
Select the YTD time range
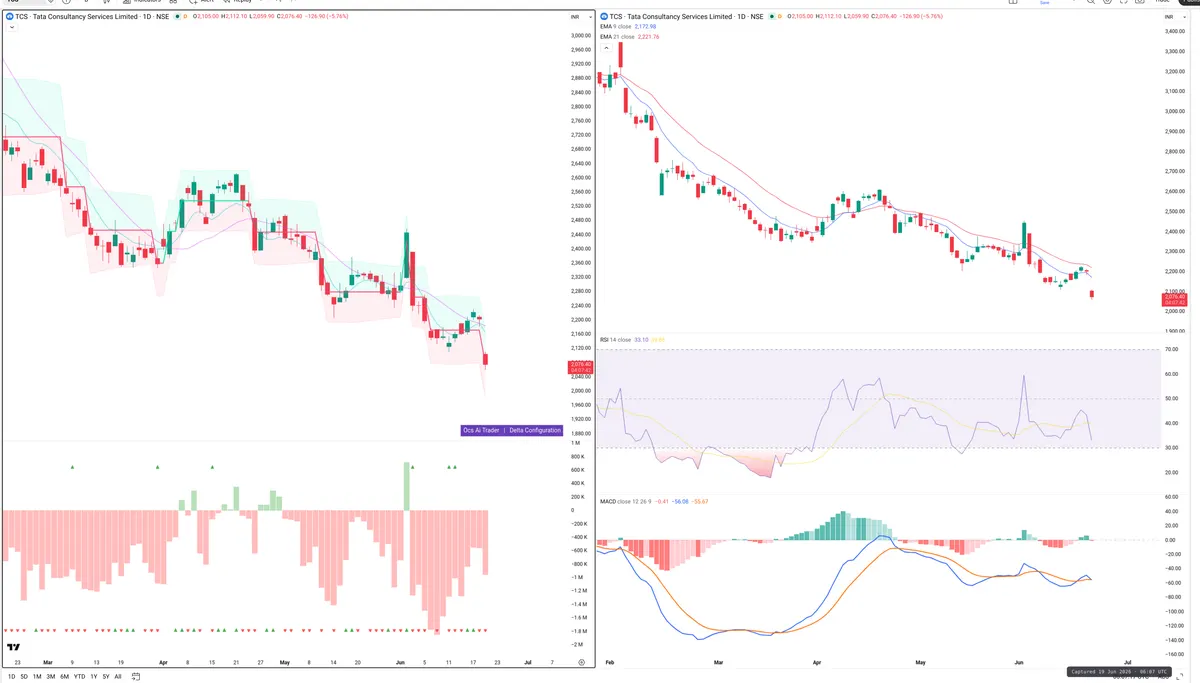[x=79, y=677]
